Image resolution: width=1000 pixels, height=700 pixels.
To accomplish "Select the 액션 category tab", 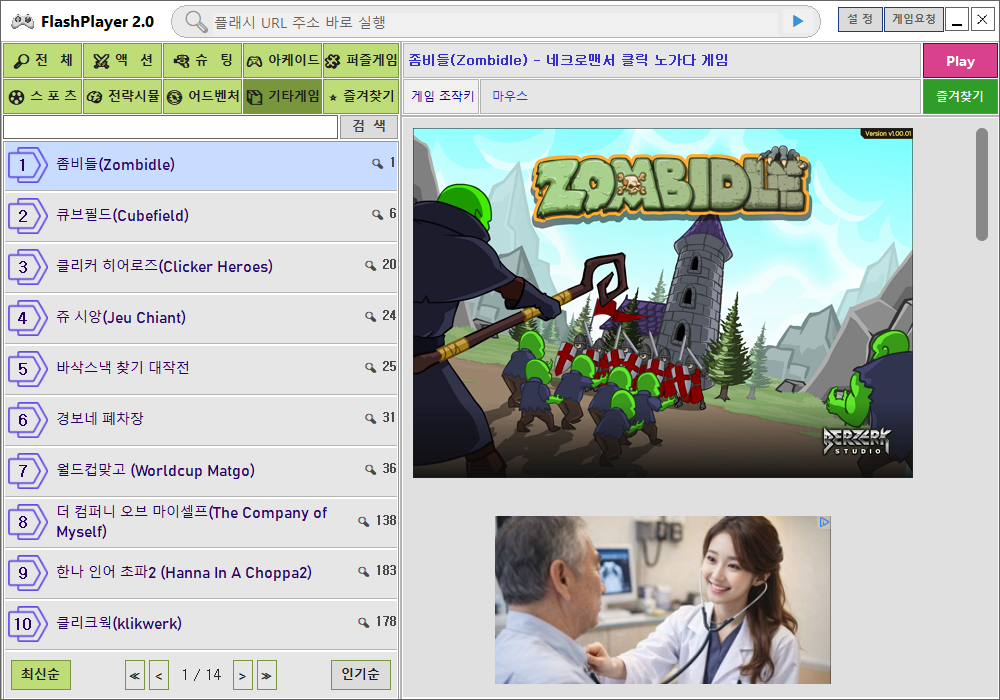I will click(123, 61).
